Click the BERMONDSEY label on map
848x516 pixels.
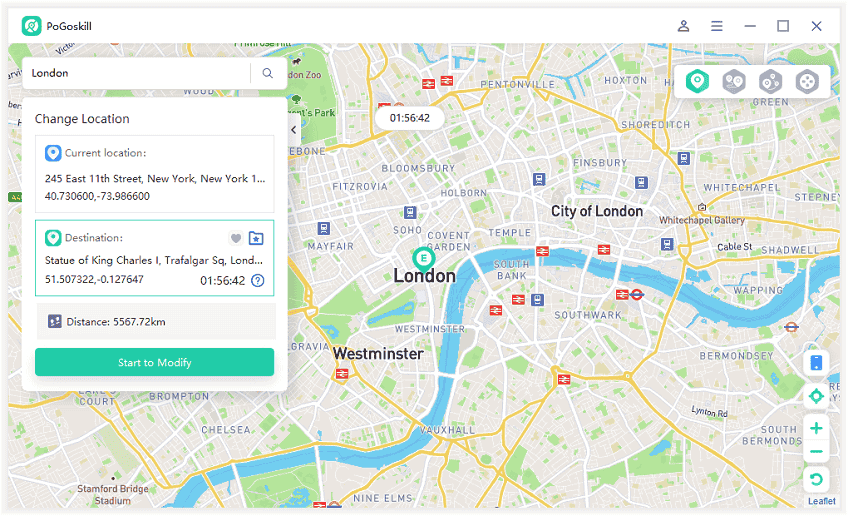tap(737, 356)
